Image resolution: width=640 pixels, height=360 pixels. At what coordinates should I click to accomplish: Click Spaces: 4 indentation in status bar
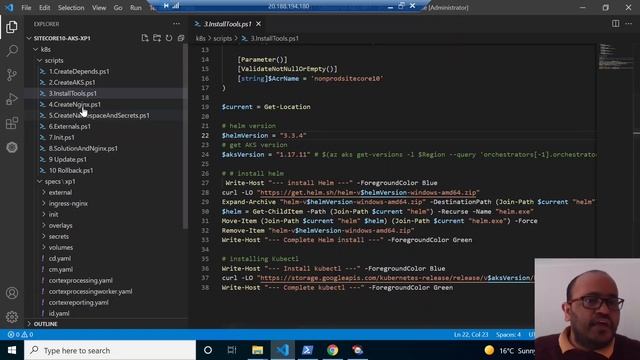(x=508, y=334)
